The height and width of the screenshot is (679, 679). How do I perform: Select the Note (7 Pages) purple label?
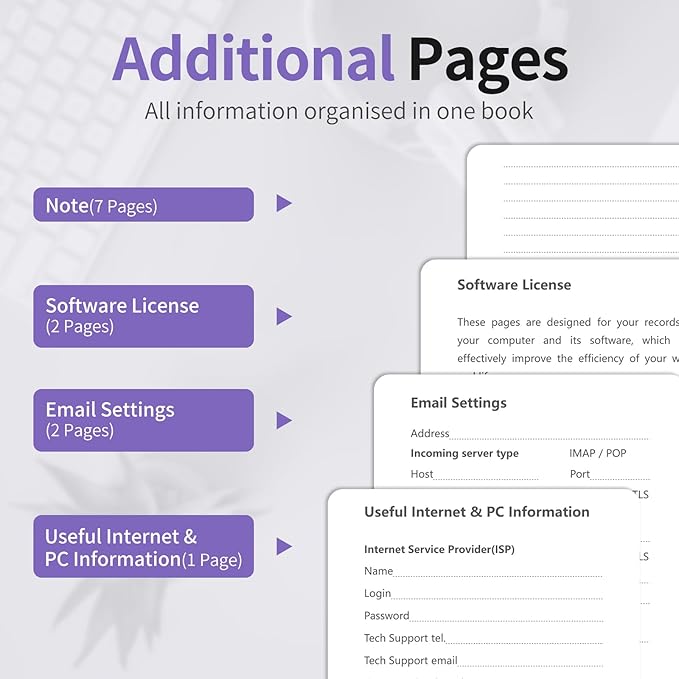tap(143, 205)
